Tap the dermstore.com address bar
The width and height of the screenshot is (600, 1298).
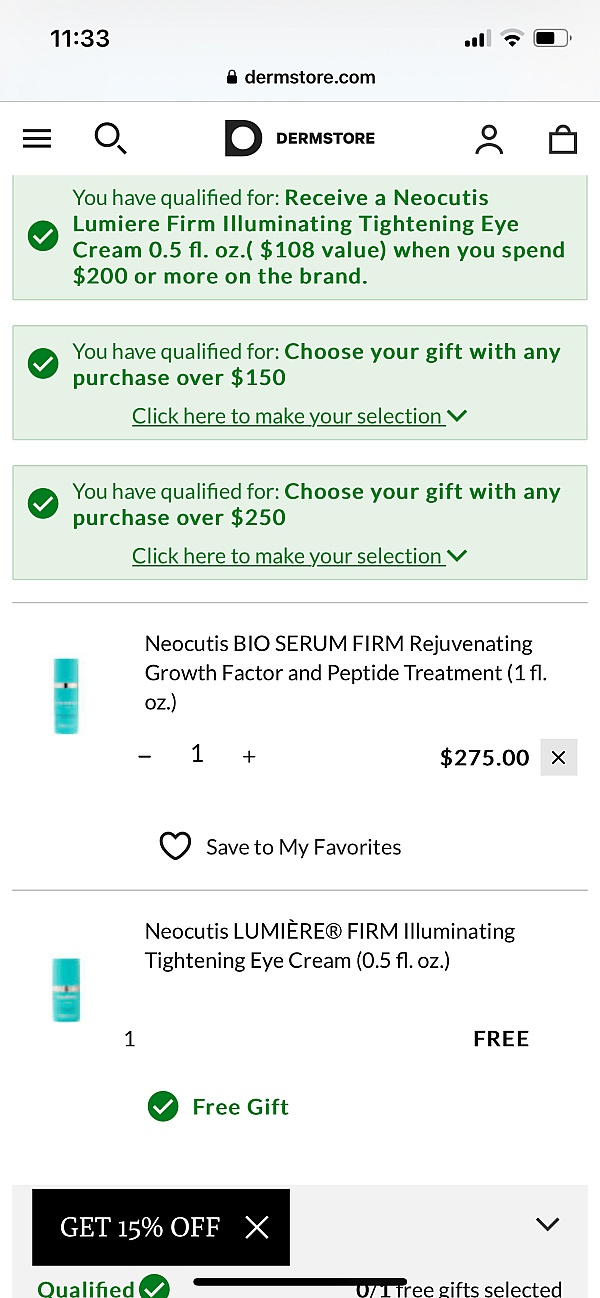click(x=300, y=77)
